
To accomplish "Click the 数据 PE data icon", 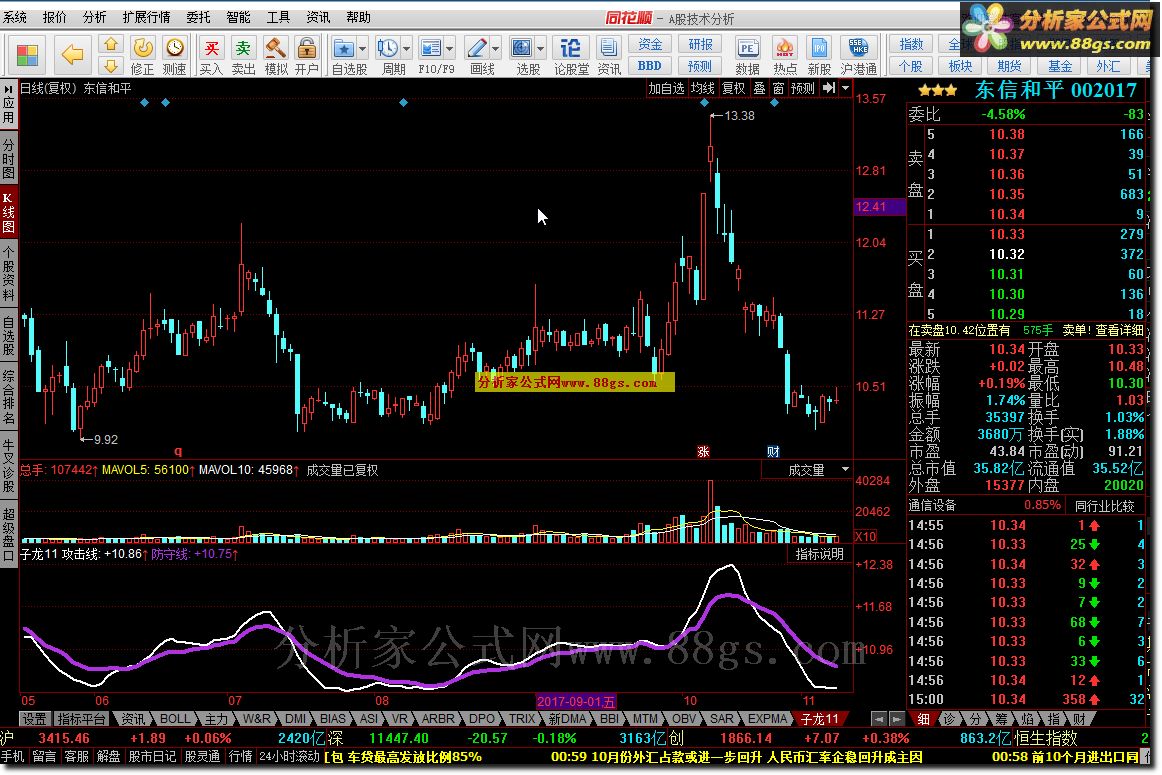I will (747, 56).
